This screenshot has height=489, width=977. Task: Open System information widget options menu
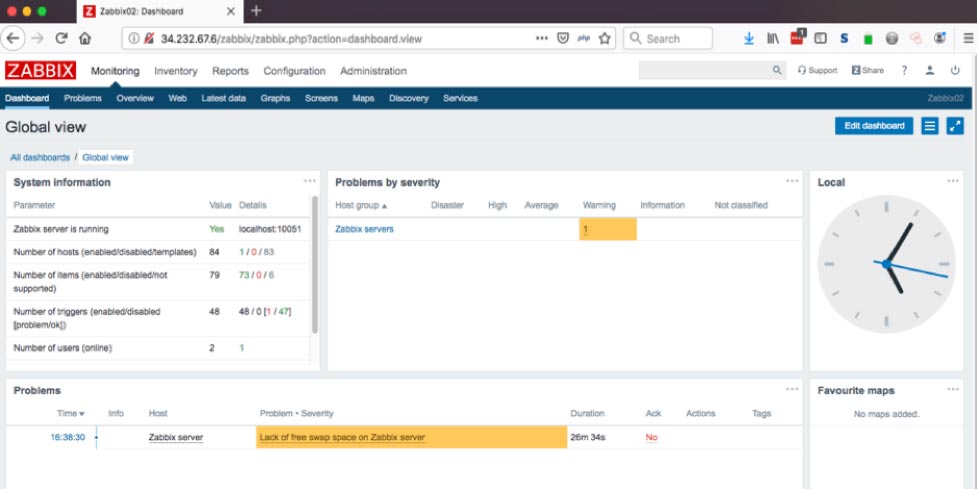[x=310, y=181]
